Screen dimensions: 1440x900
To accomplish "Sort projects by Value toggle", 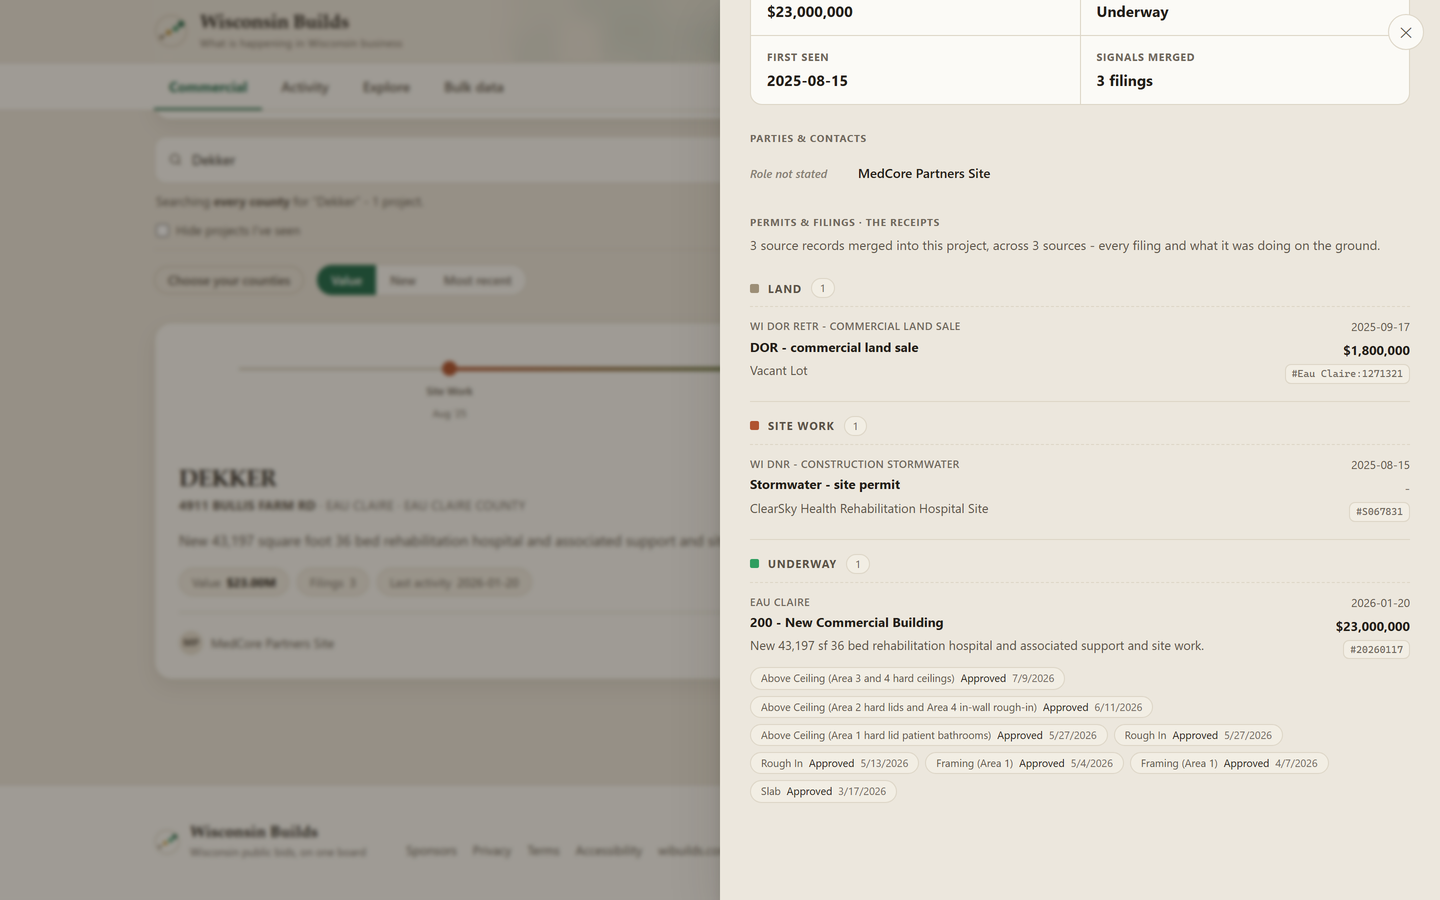I will click(347, 281).
